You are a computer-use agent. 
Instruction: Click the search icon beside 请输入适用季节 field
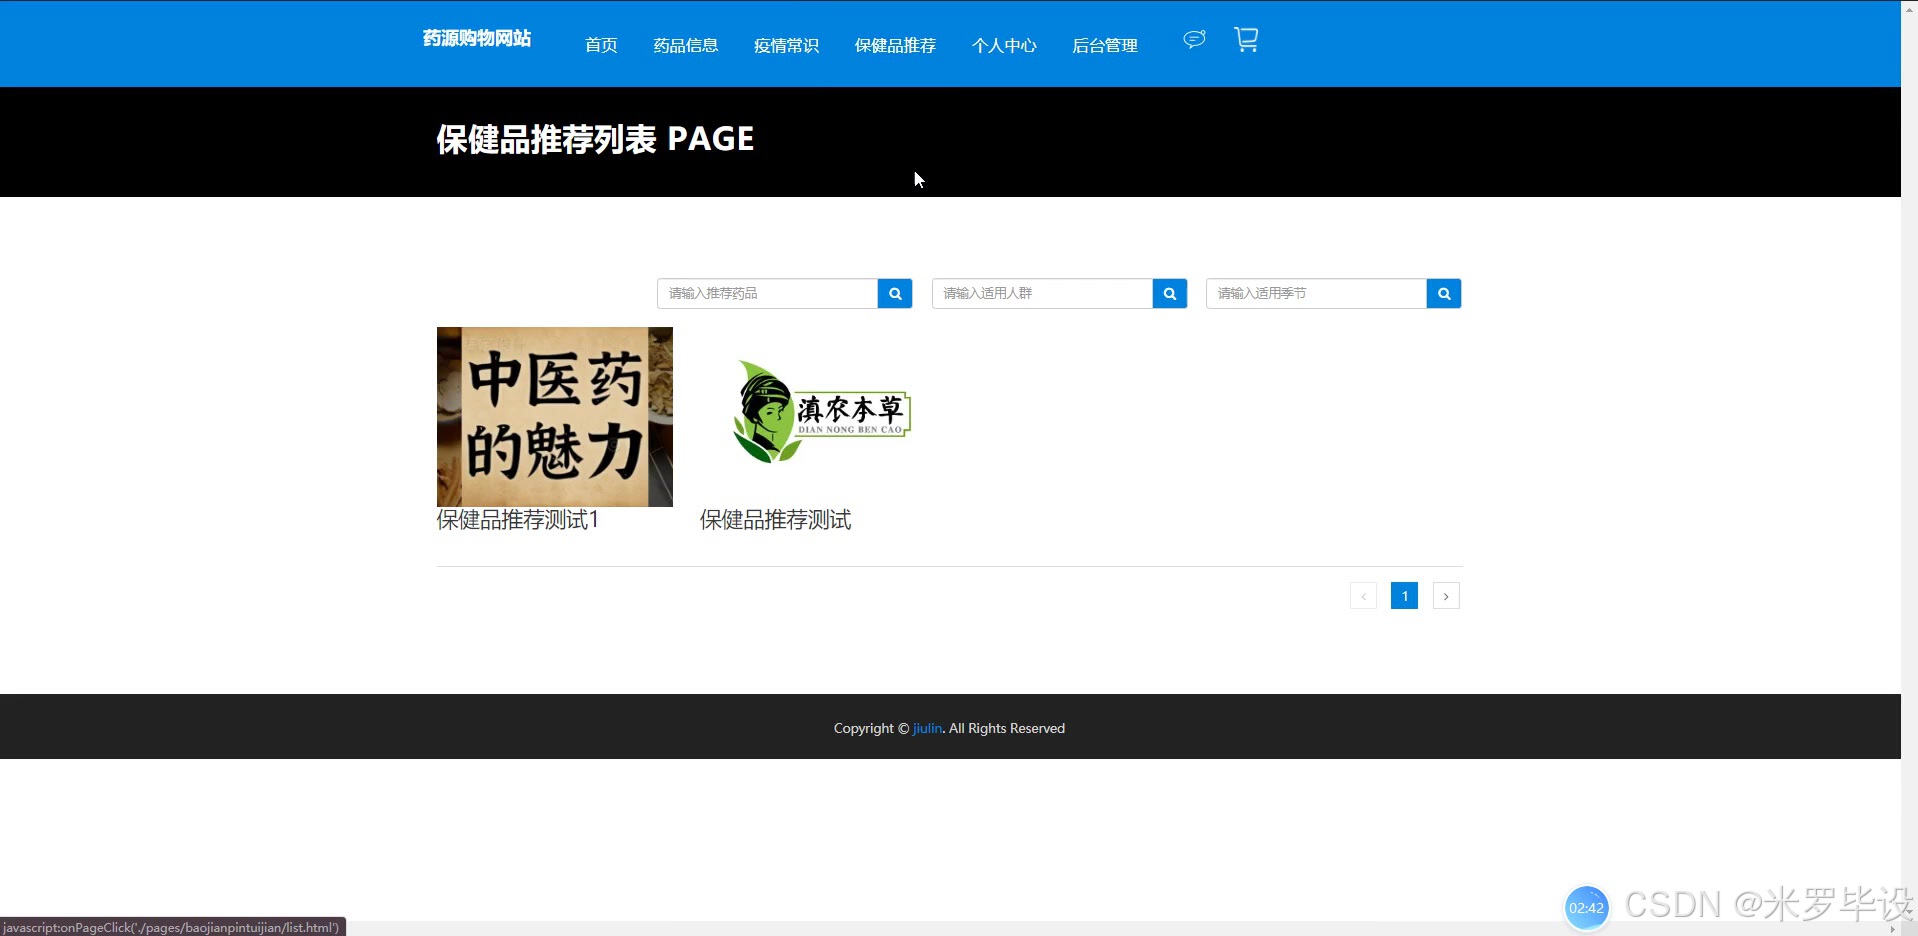tap(1443, 293)
